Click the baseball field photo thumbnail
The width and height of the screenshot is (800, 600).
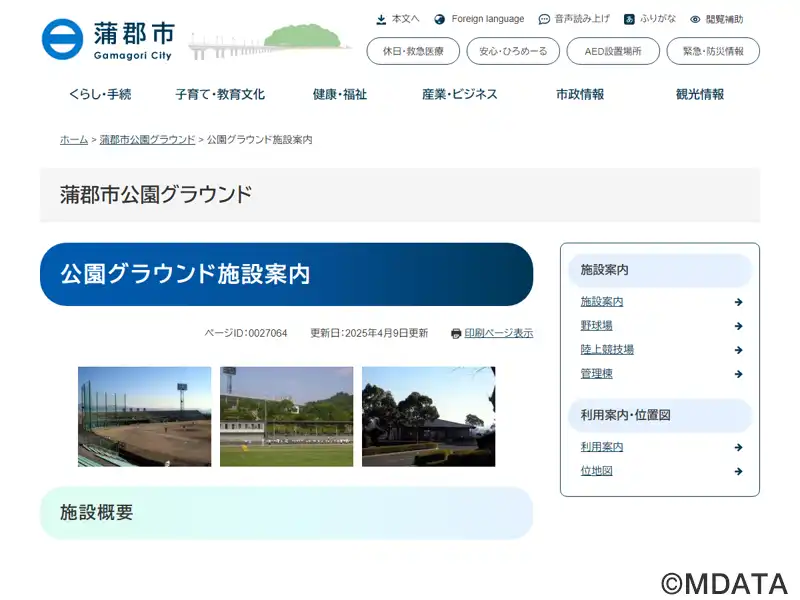coord(144,417)
